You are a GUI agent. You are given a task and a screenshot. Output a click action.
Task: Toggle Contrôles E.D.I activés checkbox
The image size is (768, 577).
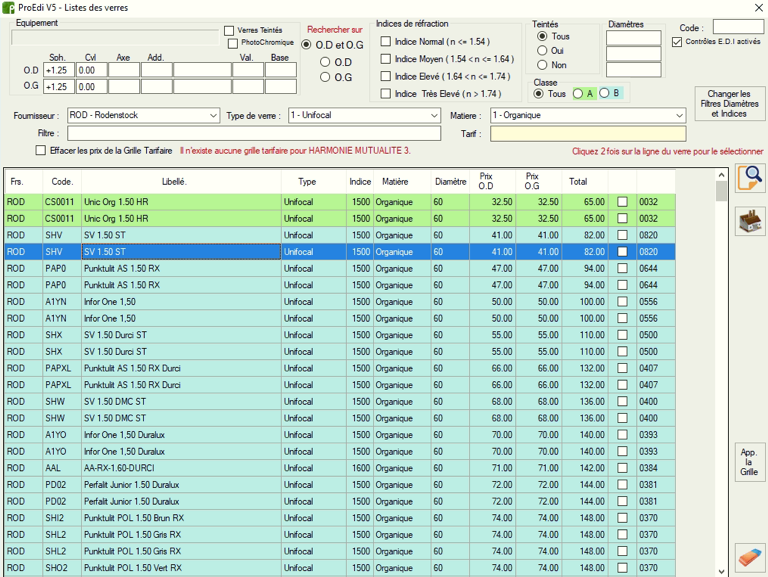[x=677, y=42]
